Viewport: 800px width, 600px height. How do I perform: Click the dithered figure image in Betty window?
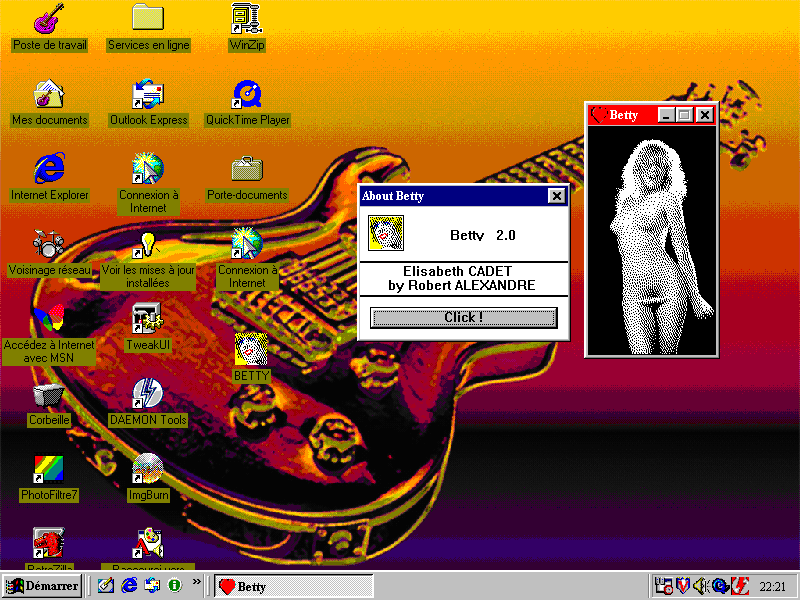652,240
